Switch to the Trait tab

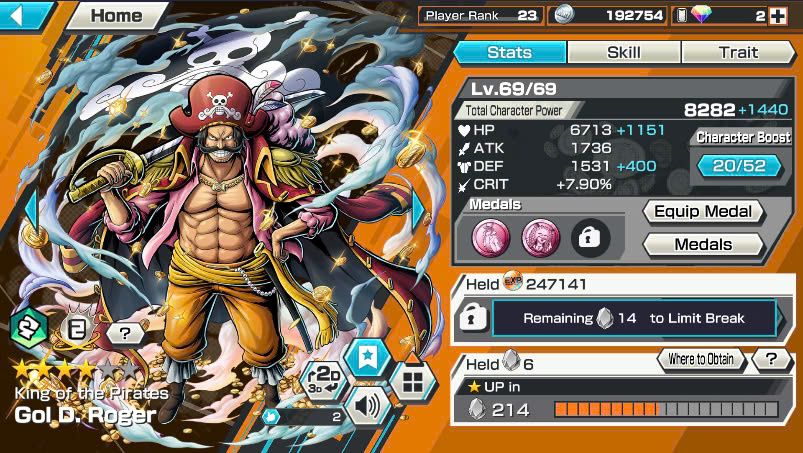(738, 52)
